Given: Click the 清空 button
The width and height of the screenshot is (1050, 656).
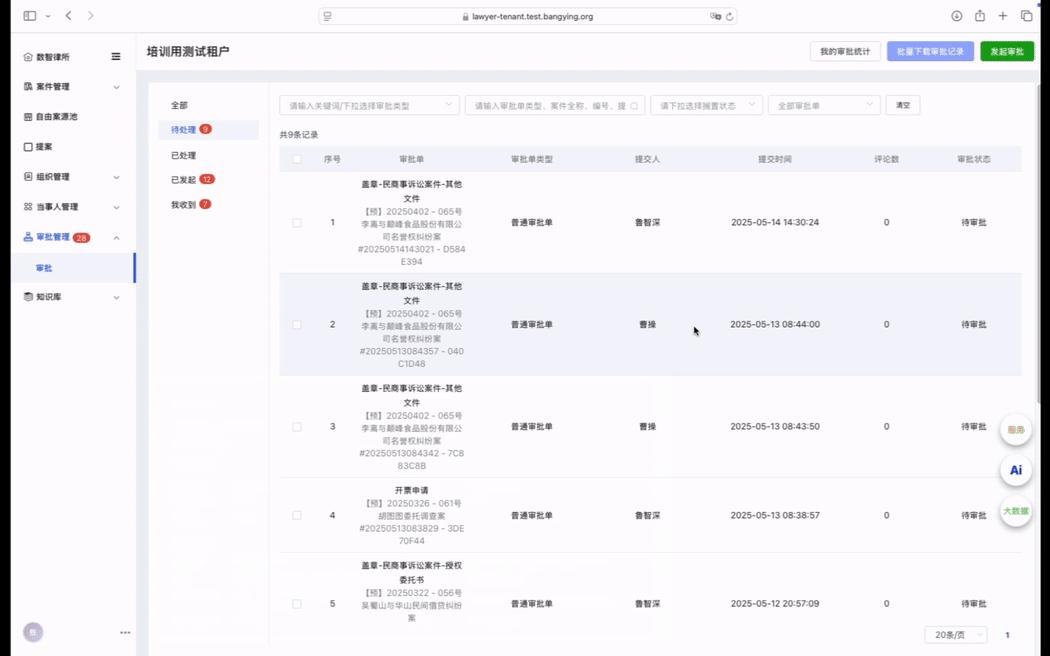Looking at the screenshot, I should pos(903,105).
